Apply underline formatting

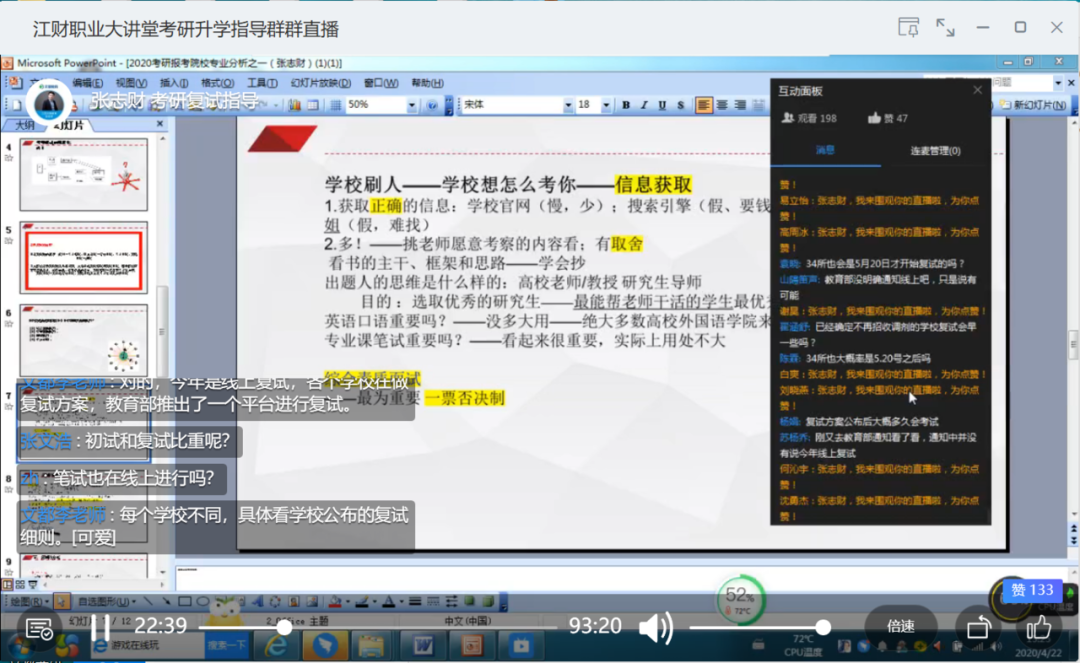(662, 105)
